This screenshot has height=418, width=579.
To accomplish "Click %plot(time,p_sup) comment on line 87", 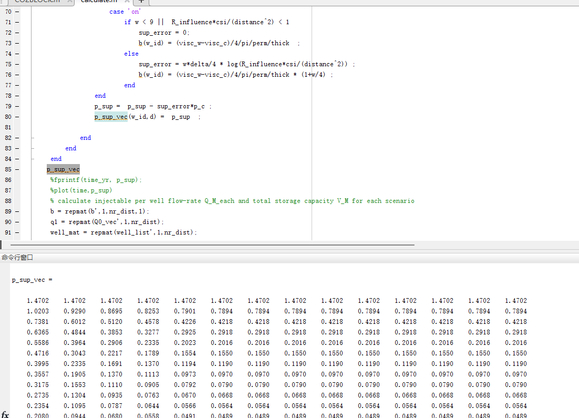I will pyautogui.click(x=81, y=191).
